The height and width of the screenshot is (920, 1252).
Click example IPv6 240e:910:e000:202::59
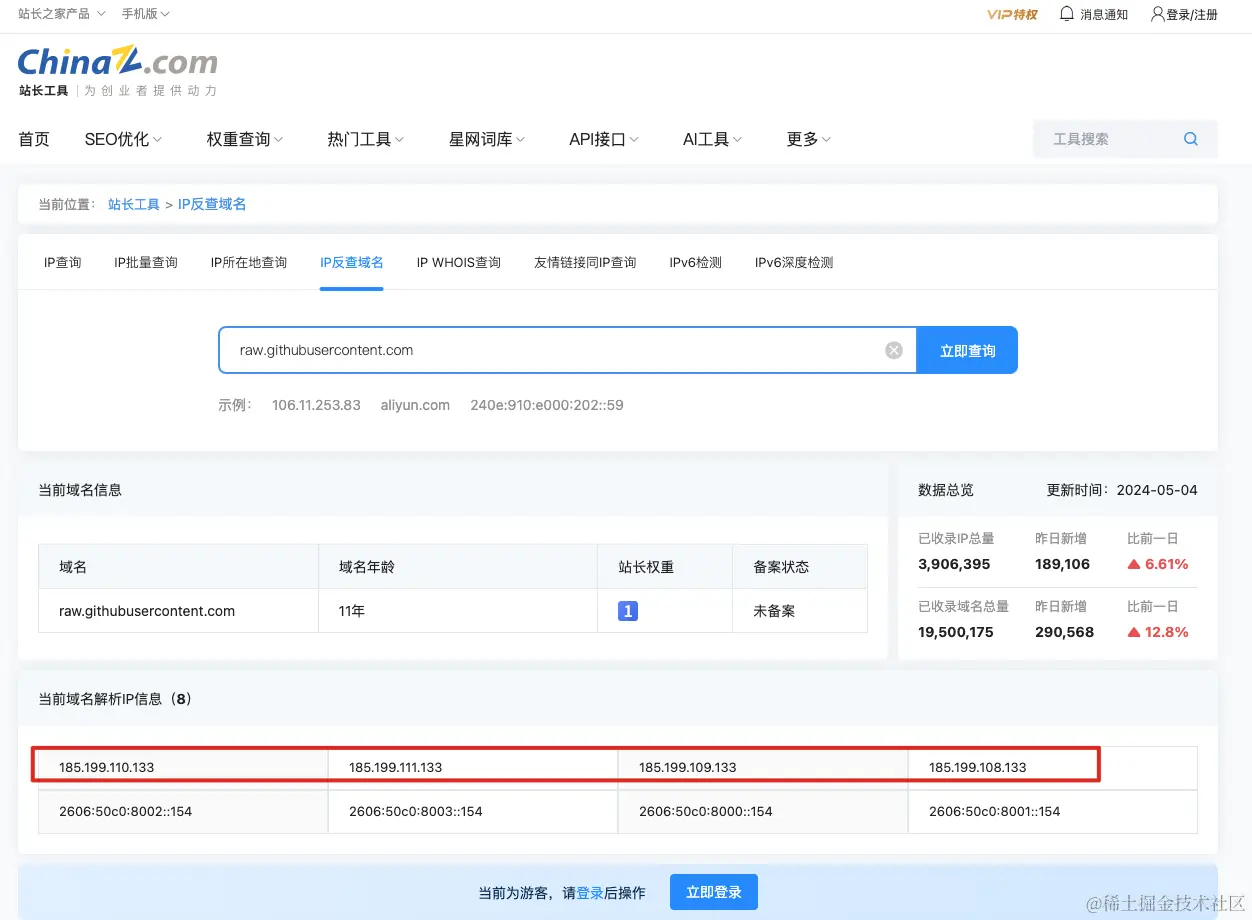547,405
